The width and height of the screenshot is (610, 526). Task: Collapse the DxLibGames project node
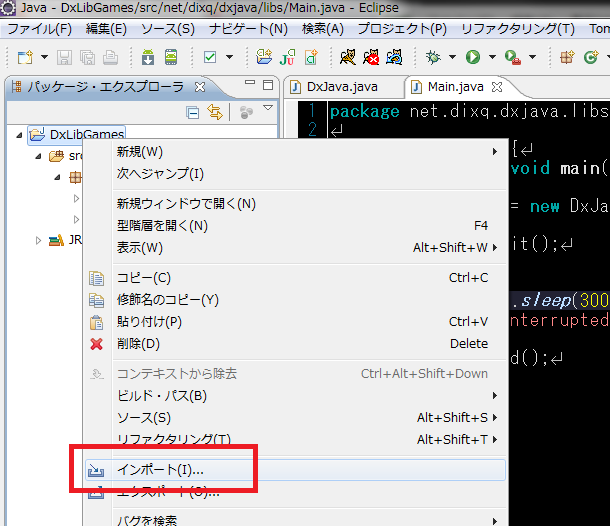click(19, 135)
